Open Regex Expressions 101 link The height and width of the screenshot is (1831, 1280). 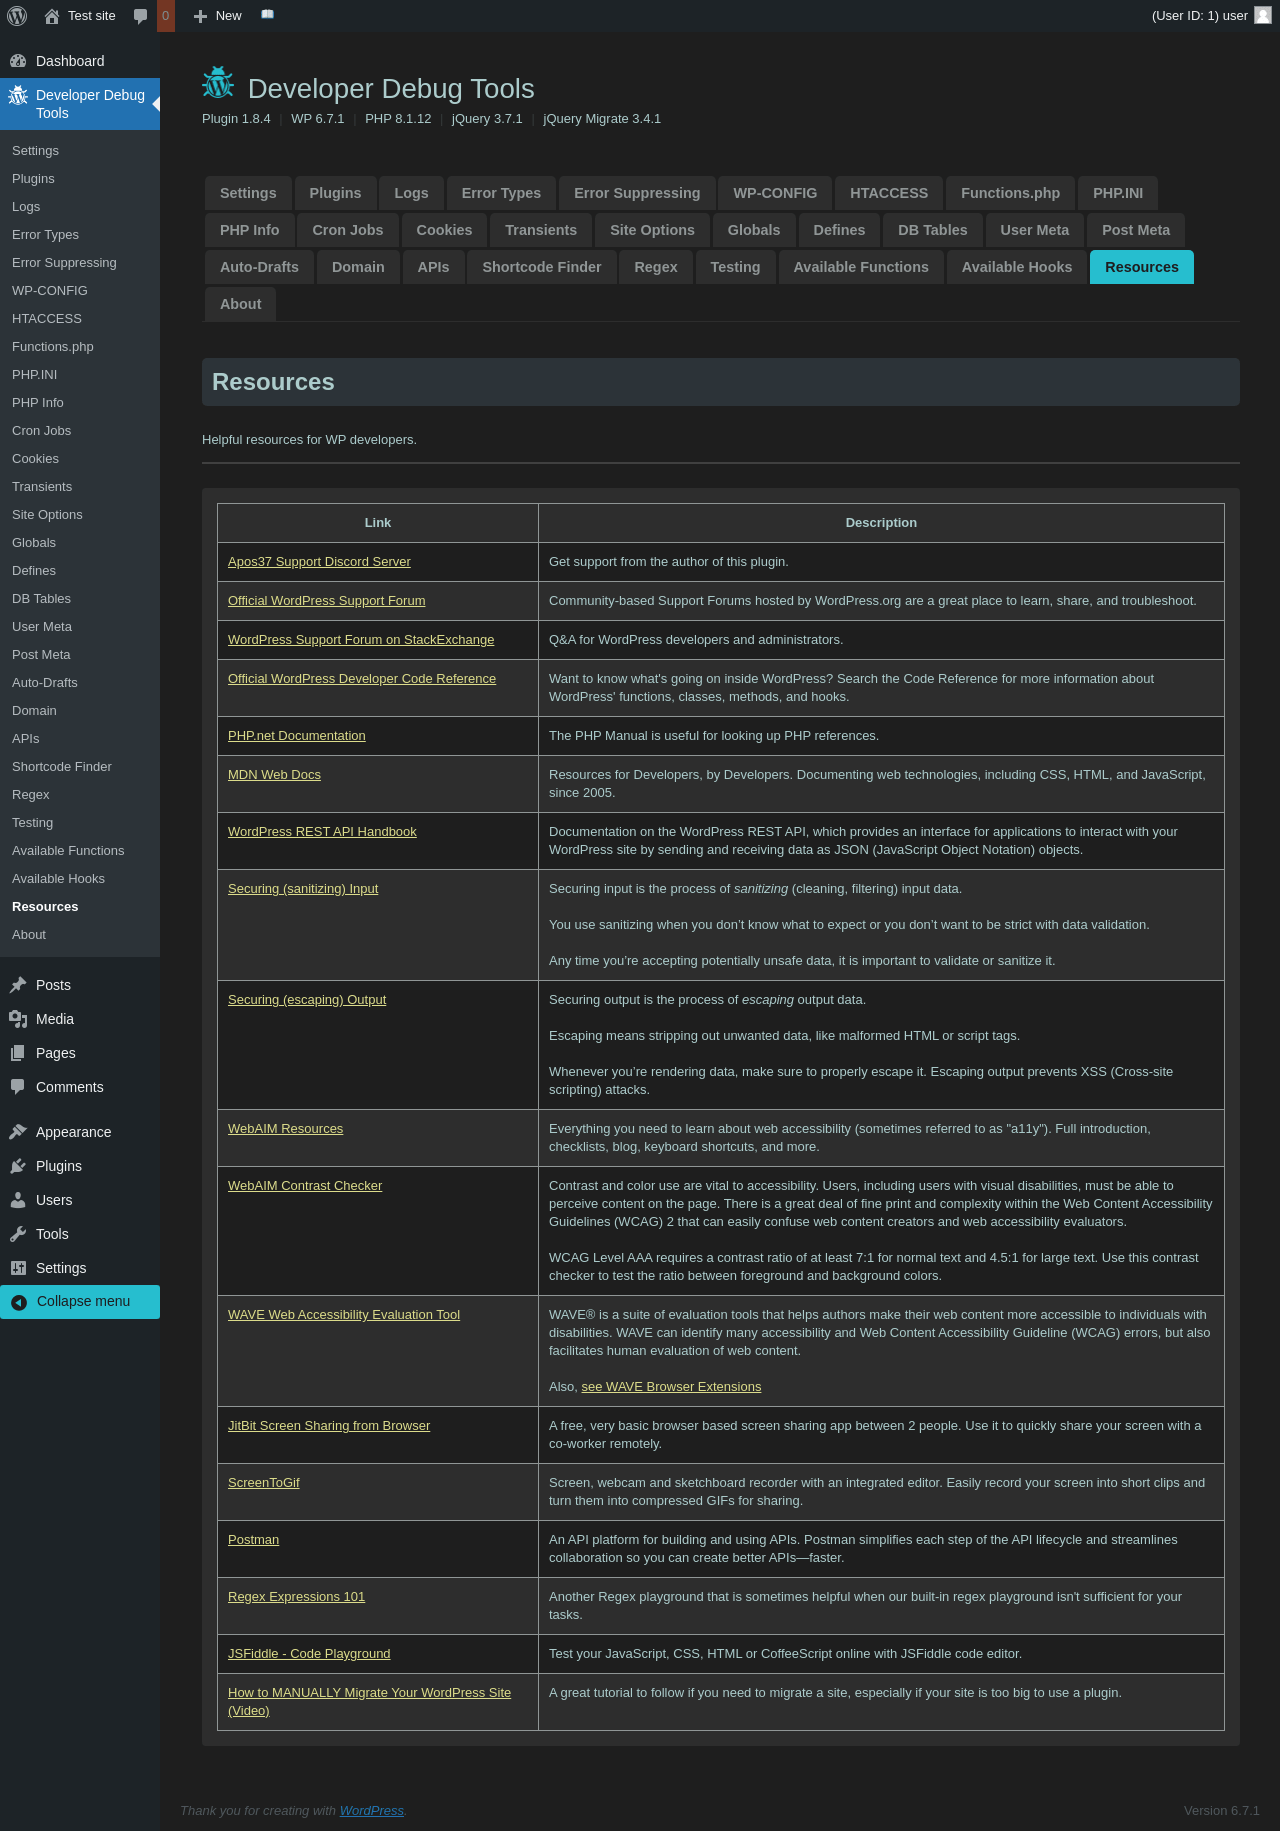(x=296, y=1597)
